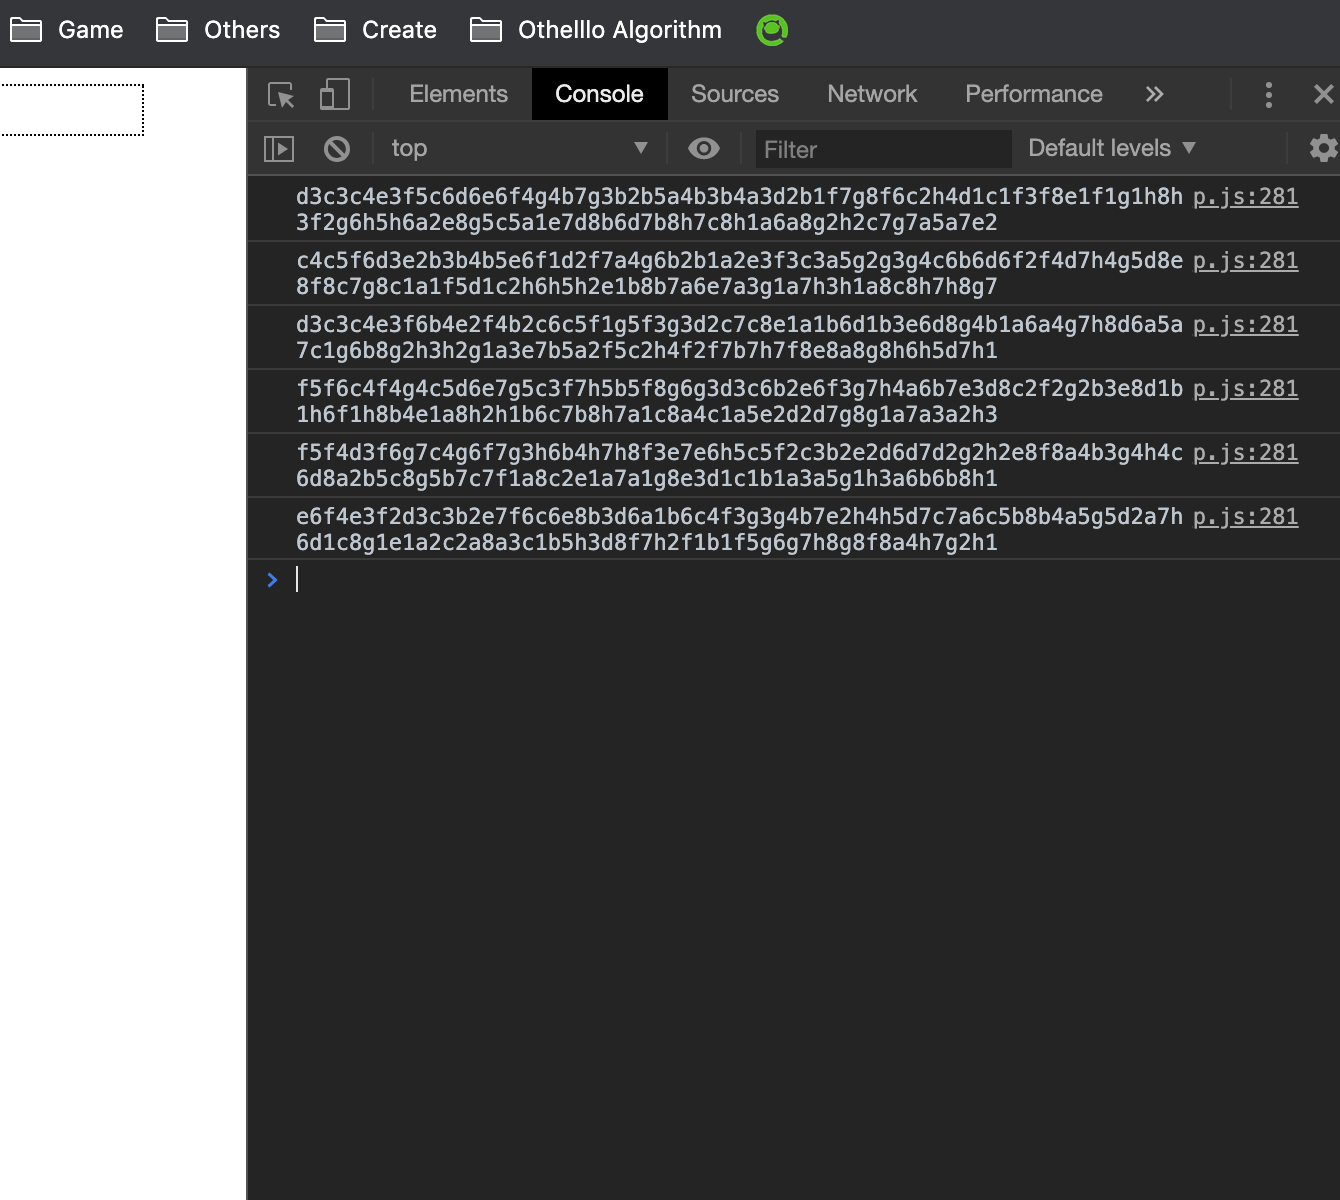Show more DevTools tabs chevron

(x=1155, y=94)
